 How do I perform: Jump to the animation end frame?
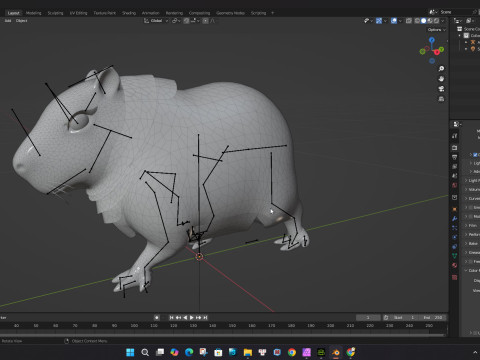coord(205,317)
